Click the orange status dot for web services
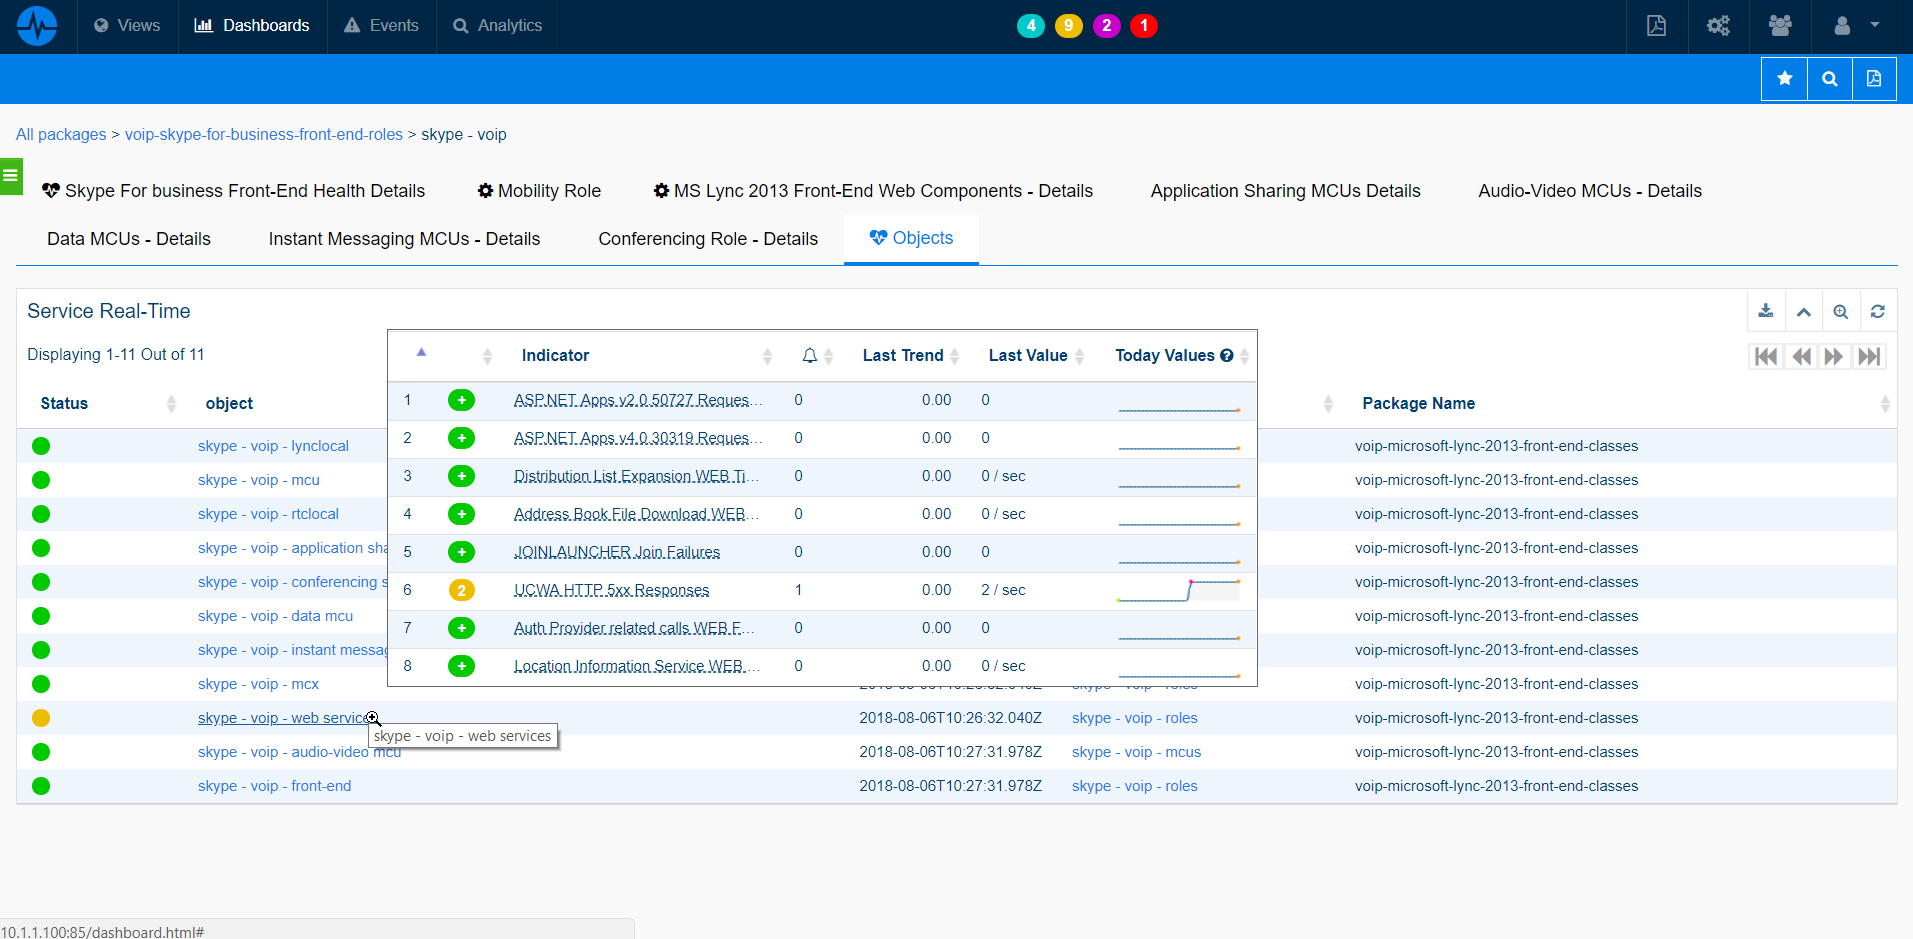 (x=41, y=718)
